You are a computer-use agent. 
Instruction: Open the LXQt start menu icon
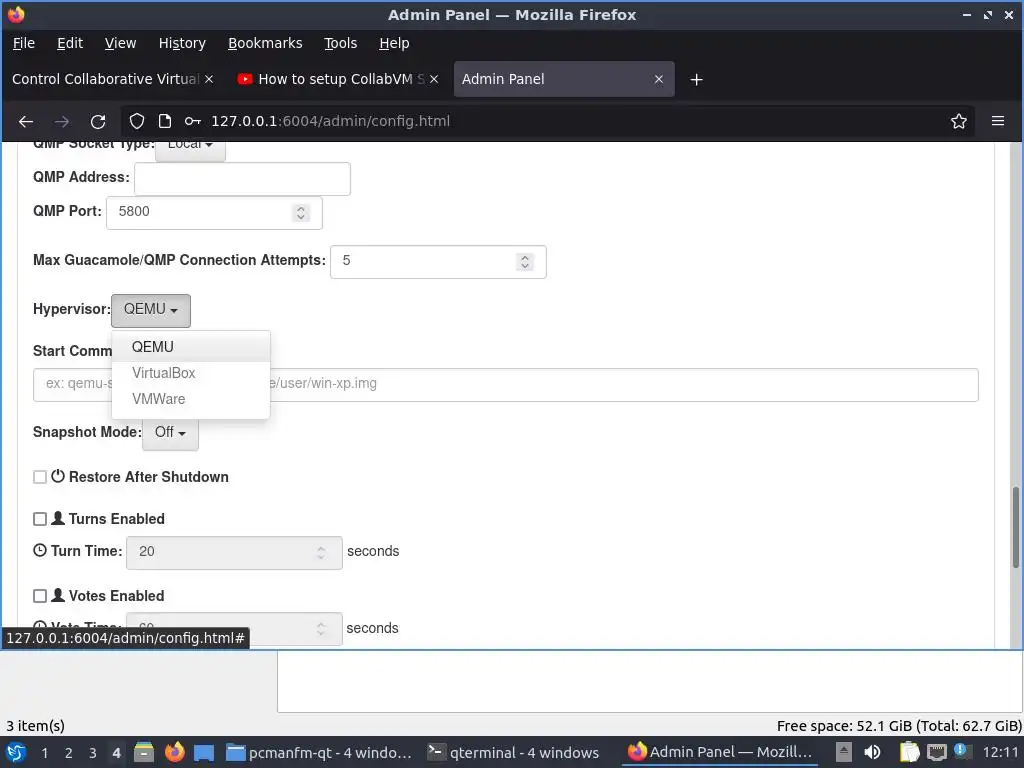coord(16,753)
